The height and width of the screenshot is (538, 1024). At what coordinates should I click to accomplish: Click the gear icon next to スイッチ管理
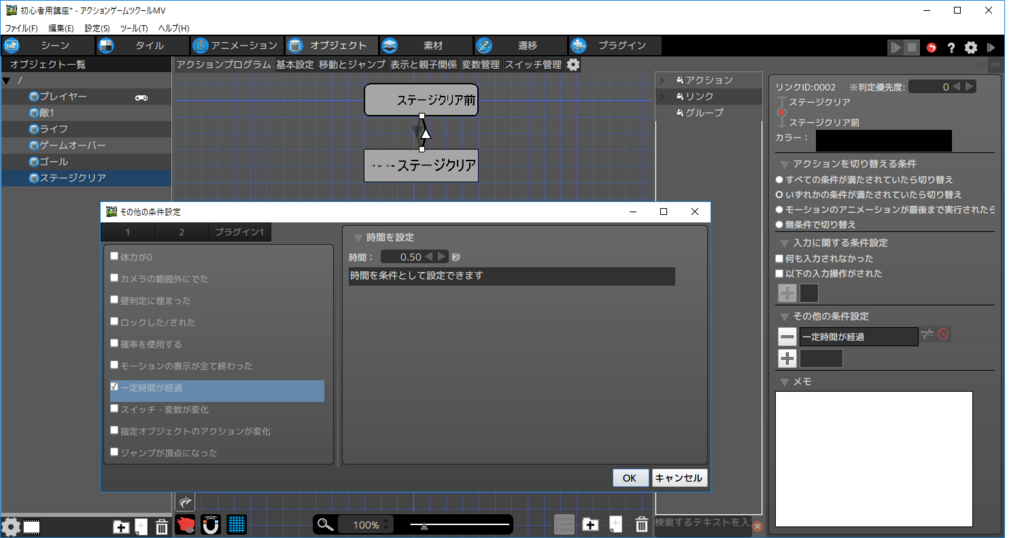(x=573, y=65)
